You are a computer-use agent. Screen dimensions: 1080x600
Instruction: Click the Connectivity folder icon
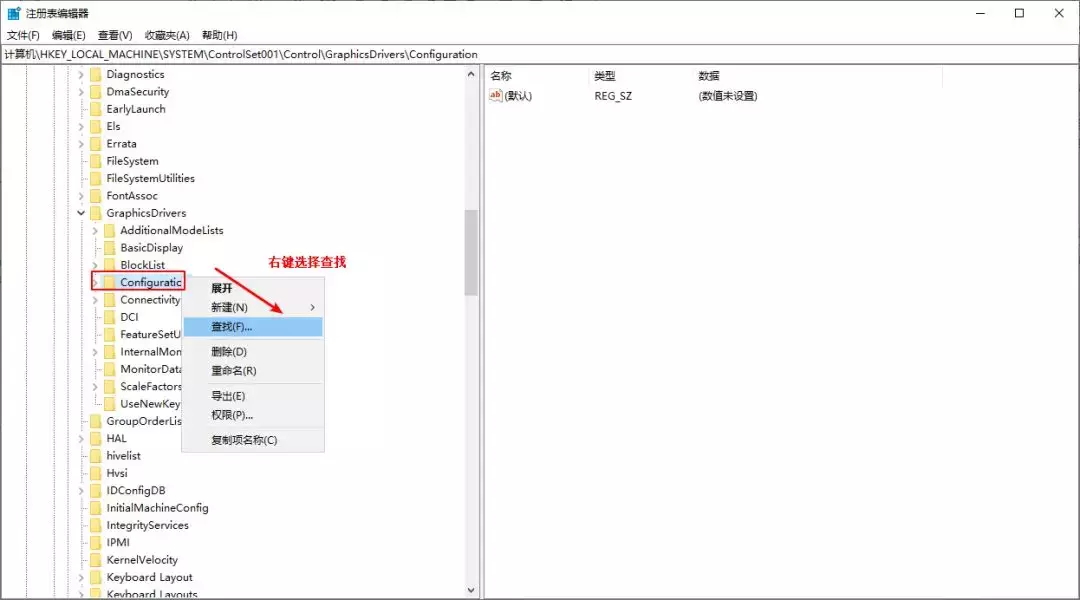click(110, 300)
